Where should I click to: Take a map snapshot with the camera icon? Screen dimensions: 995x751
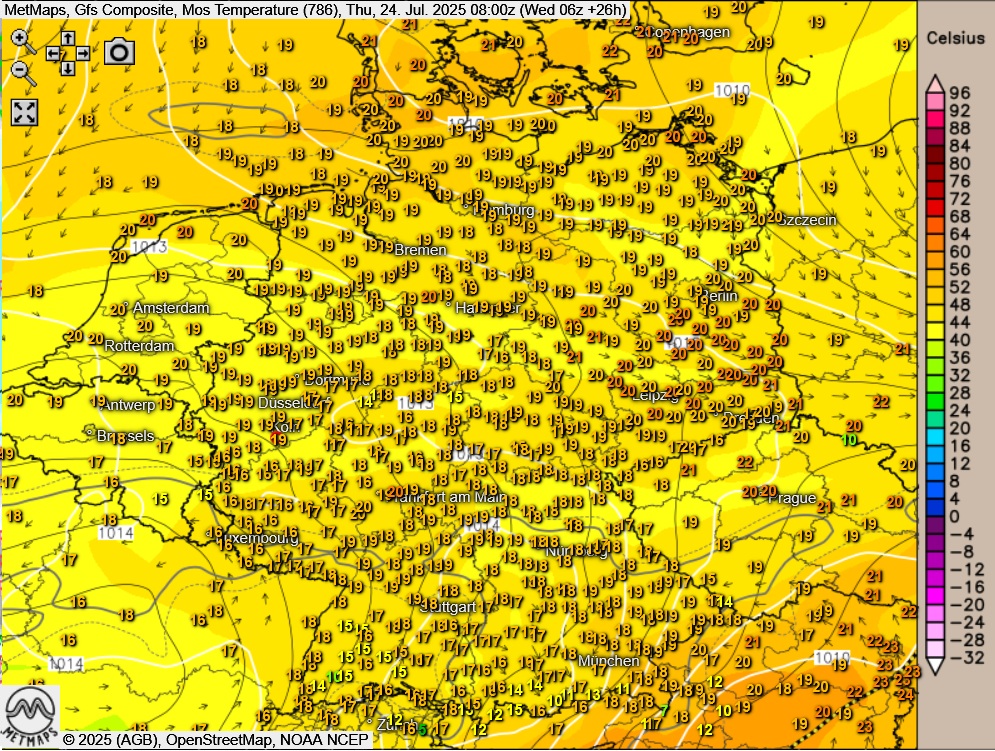pyautogui.click(x=119, y=52)
